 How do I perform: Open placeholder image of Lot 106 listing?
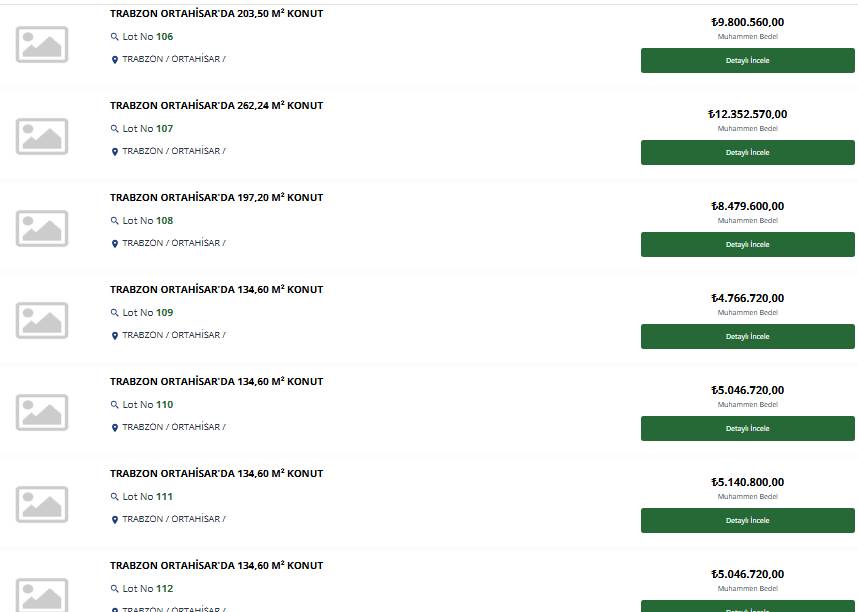click(42, 44)
